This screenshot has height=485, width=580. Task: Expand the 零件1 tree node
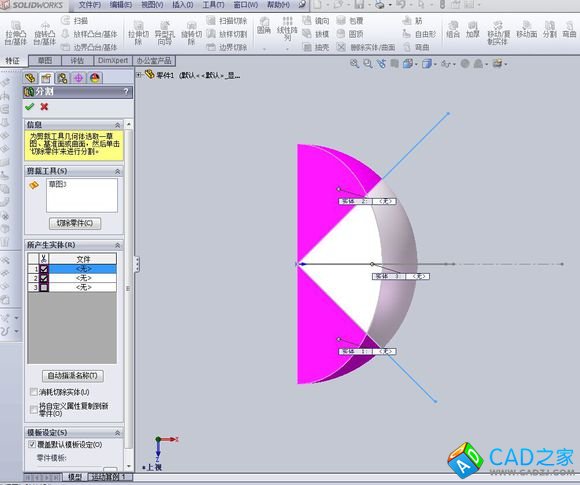(x=139, y=75)
